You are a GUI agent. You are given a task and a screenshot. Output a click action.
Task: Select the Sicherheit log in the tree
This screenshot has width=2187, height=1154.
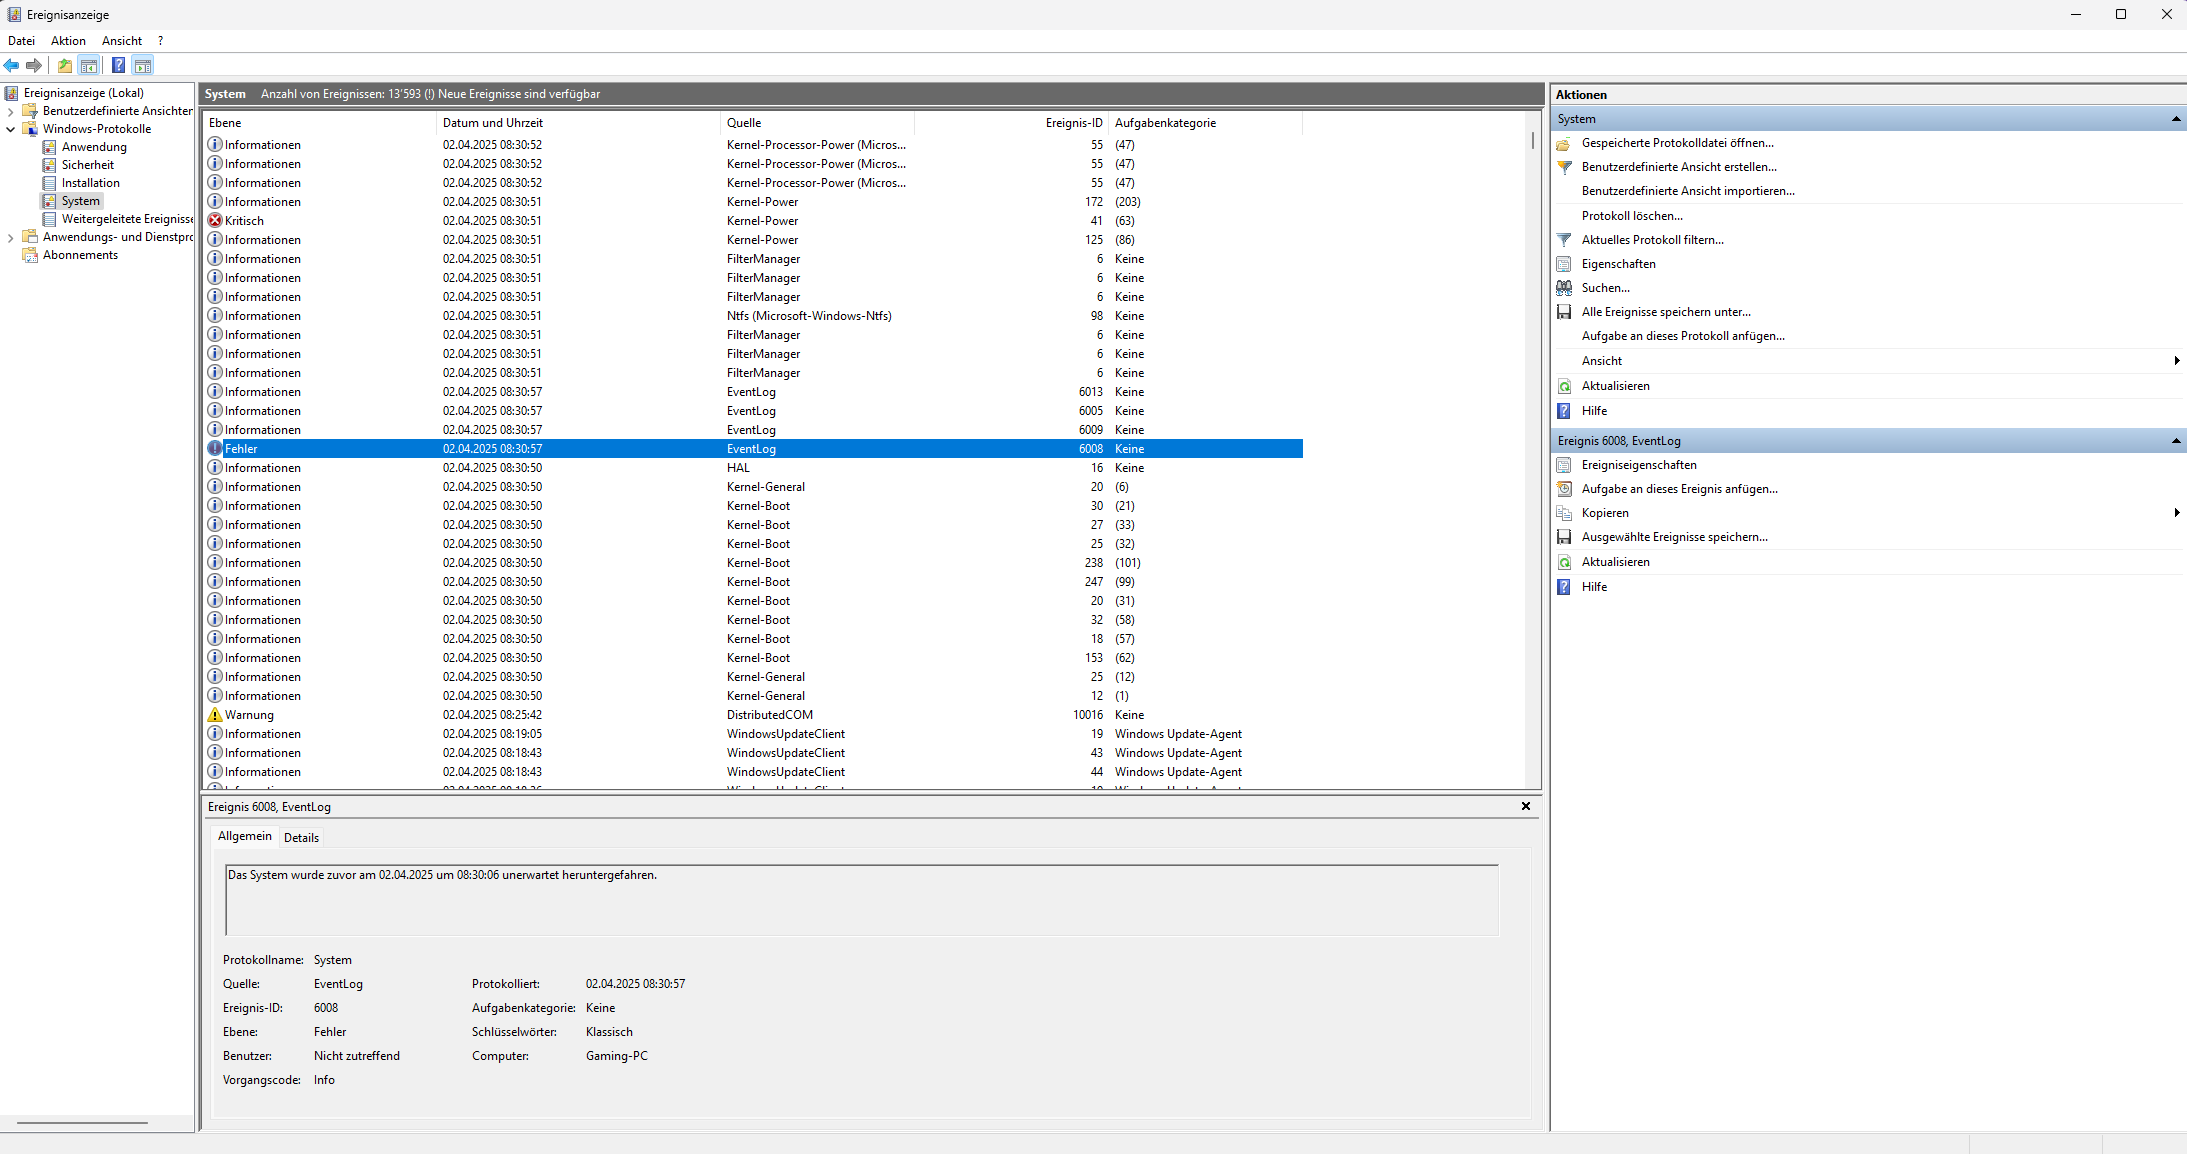[x=88, y=165]
